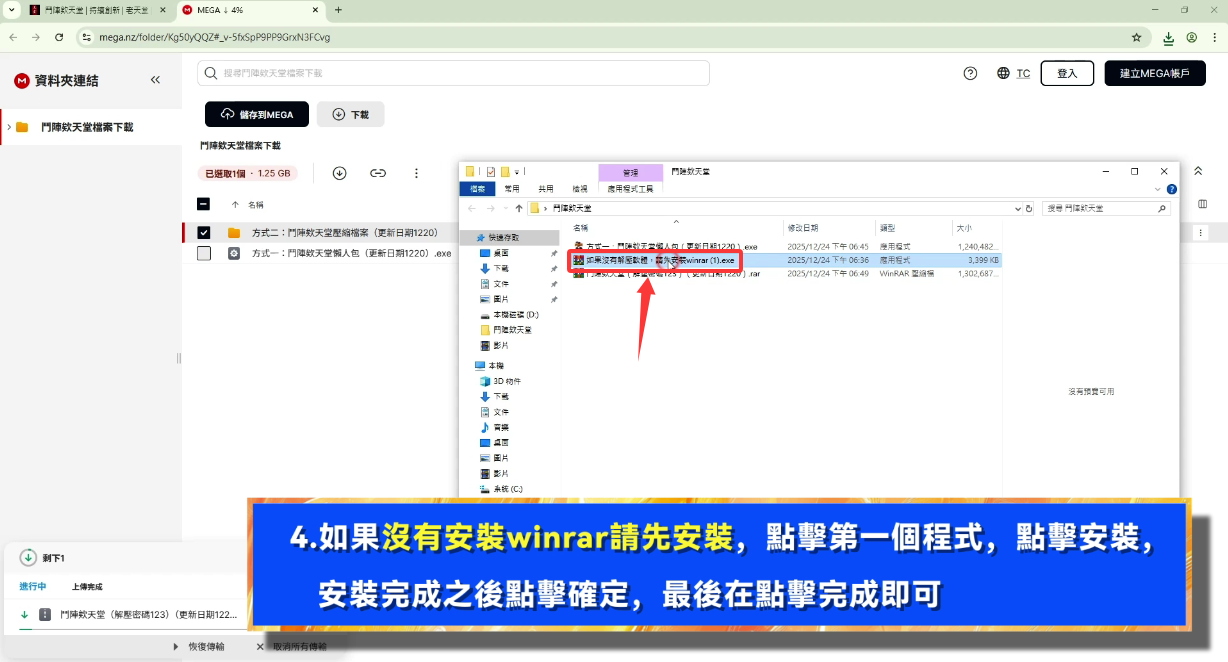Check the 方式一 懶人包 exe checkbox

coord(204,254)
